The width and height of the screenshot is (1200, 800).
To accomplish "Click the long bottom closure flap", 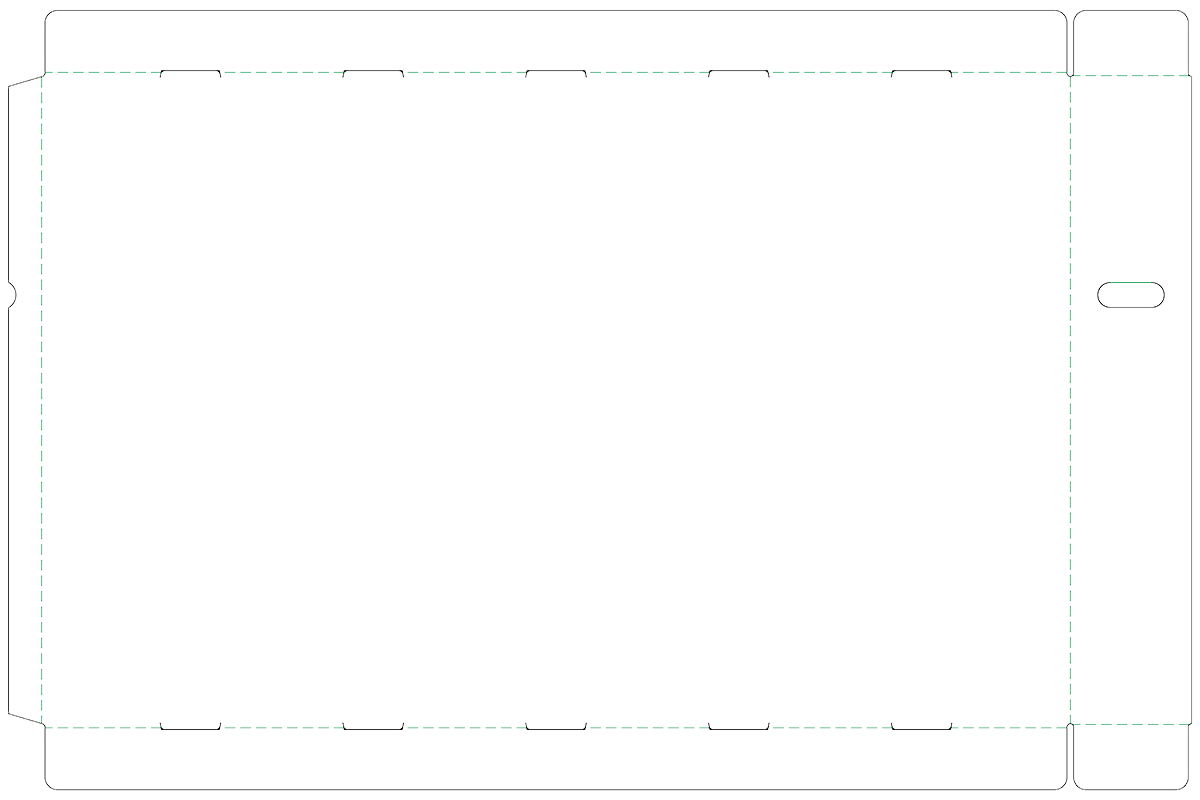I will [555, 759].
